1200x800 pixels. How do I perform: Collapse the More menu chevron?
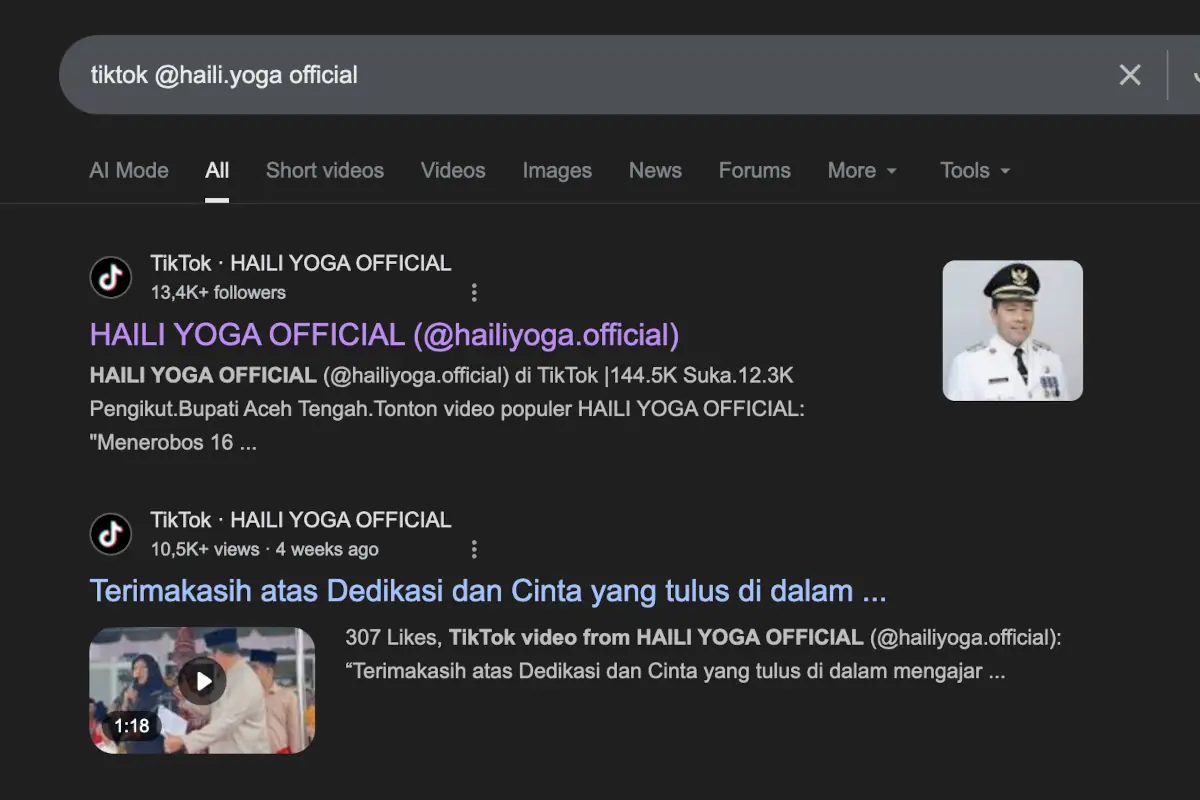point(893,171)
